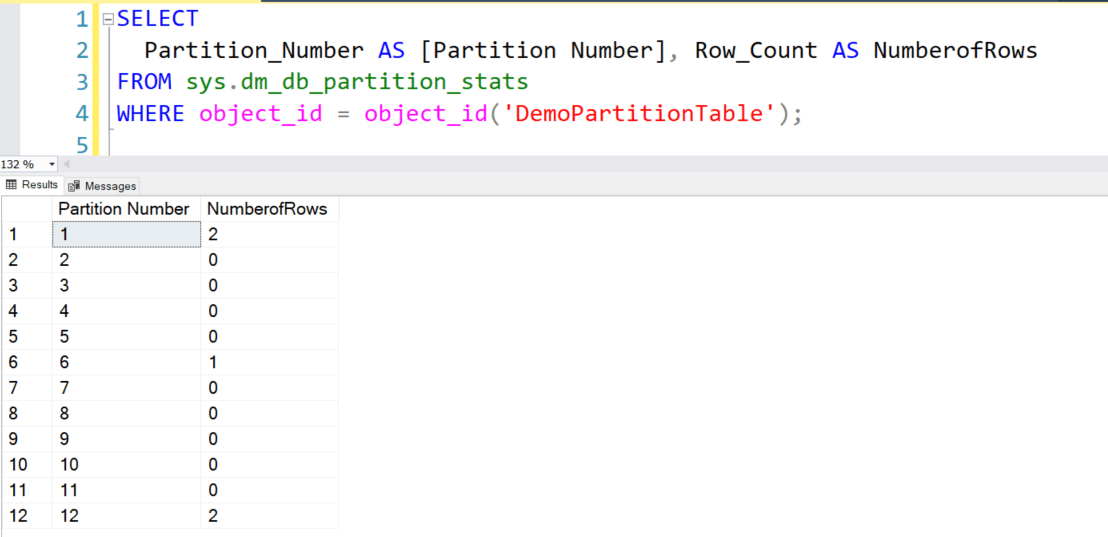Click Row_Count in the select list
The width and height of the screenshot is (1108, 537).
(755, 51)
